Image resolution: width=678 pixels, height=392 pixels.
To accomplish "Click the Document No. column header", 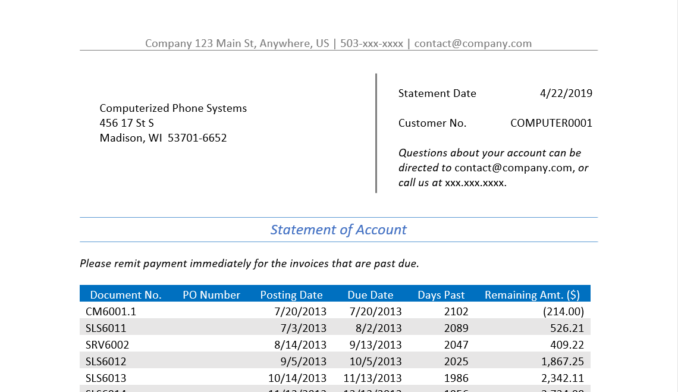I will pyautogui.click(x=125, y=295).
